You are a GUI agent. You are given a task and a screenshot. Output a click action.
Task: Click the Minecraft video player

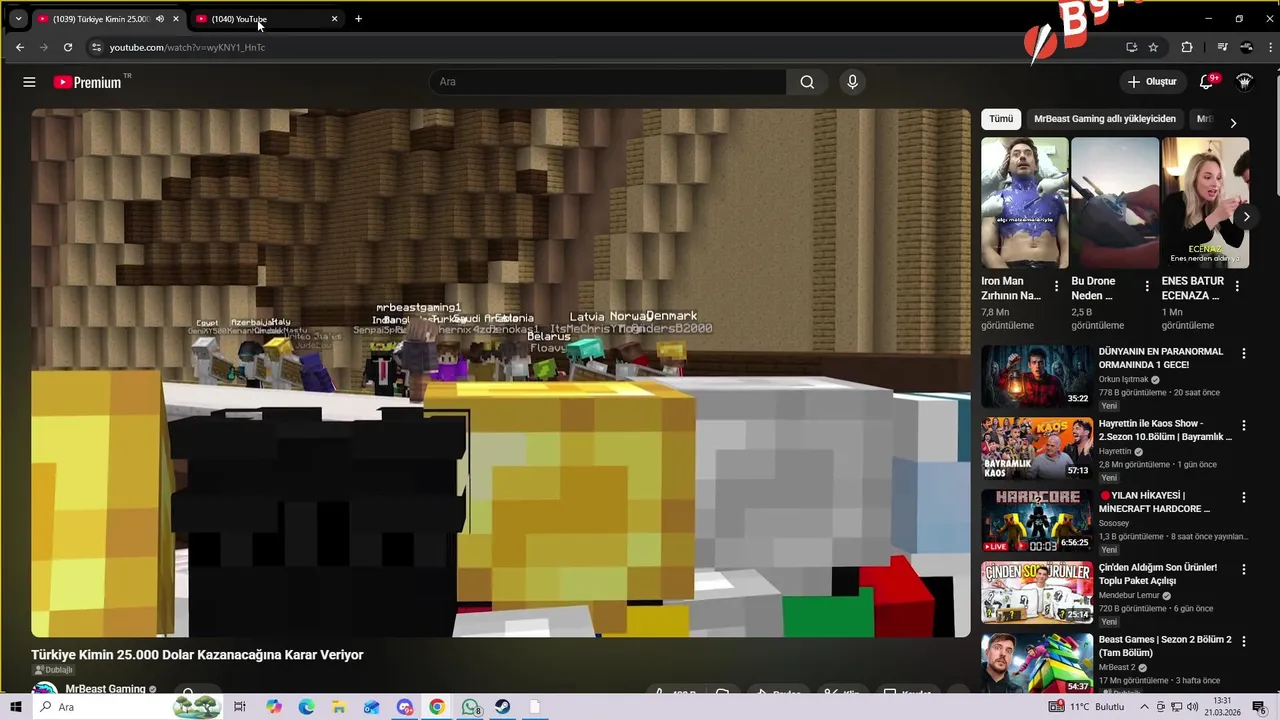tap(500, 372)
